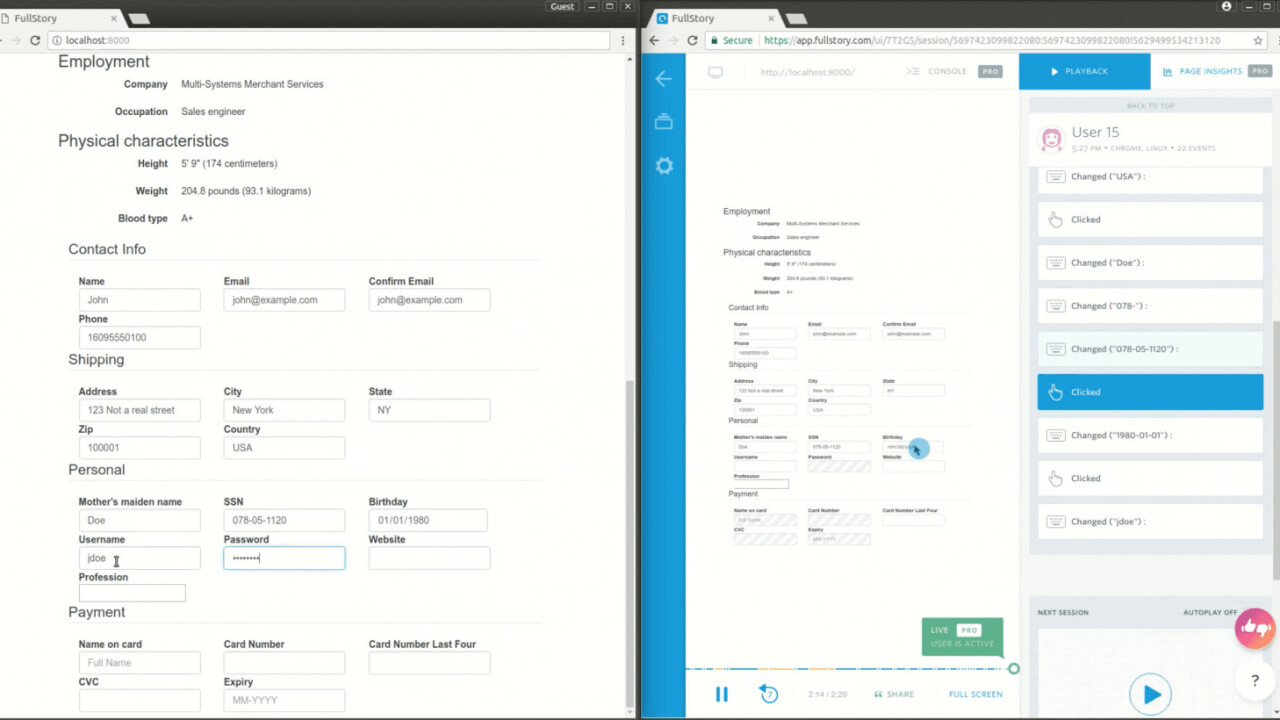Open the briefcase icon in blue sidebar
The image size is (1280, 720).
tap(663, 122)
